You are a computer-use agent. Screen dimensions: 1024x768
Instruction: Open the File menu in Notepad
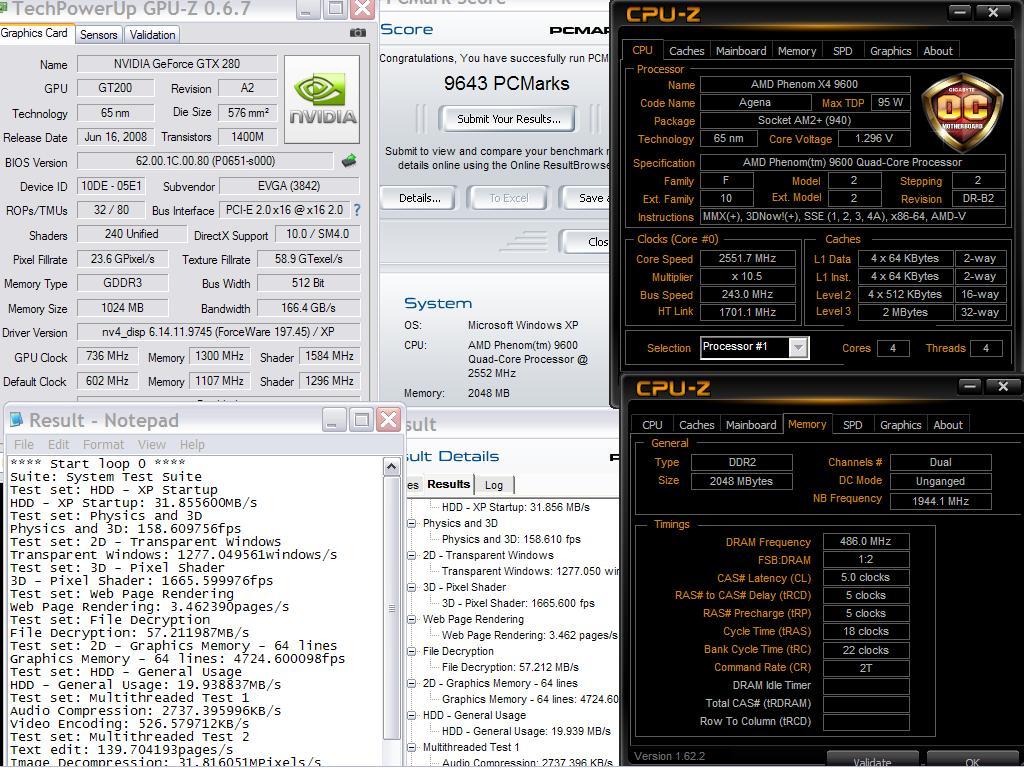24,445
